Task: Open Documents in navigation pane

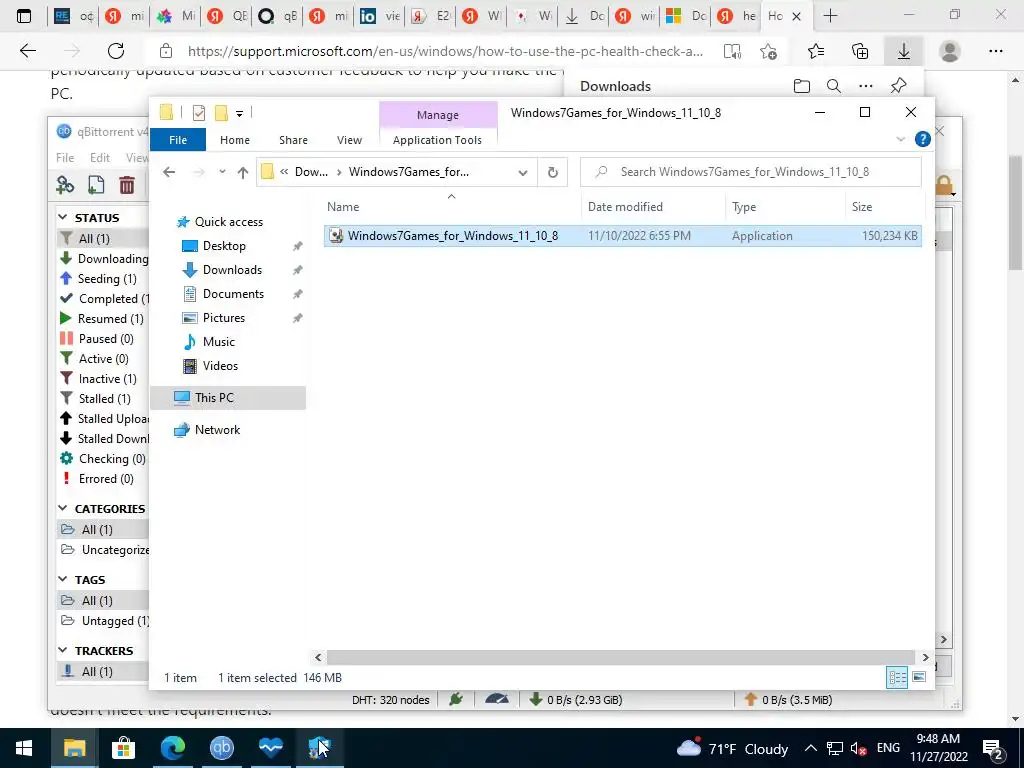Action: [233, 294]
